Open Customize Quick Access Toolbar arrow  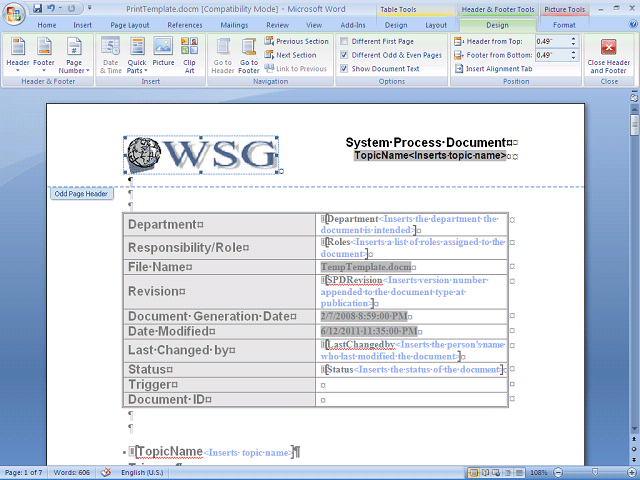point(89,8)
